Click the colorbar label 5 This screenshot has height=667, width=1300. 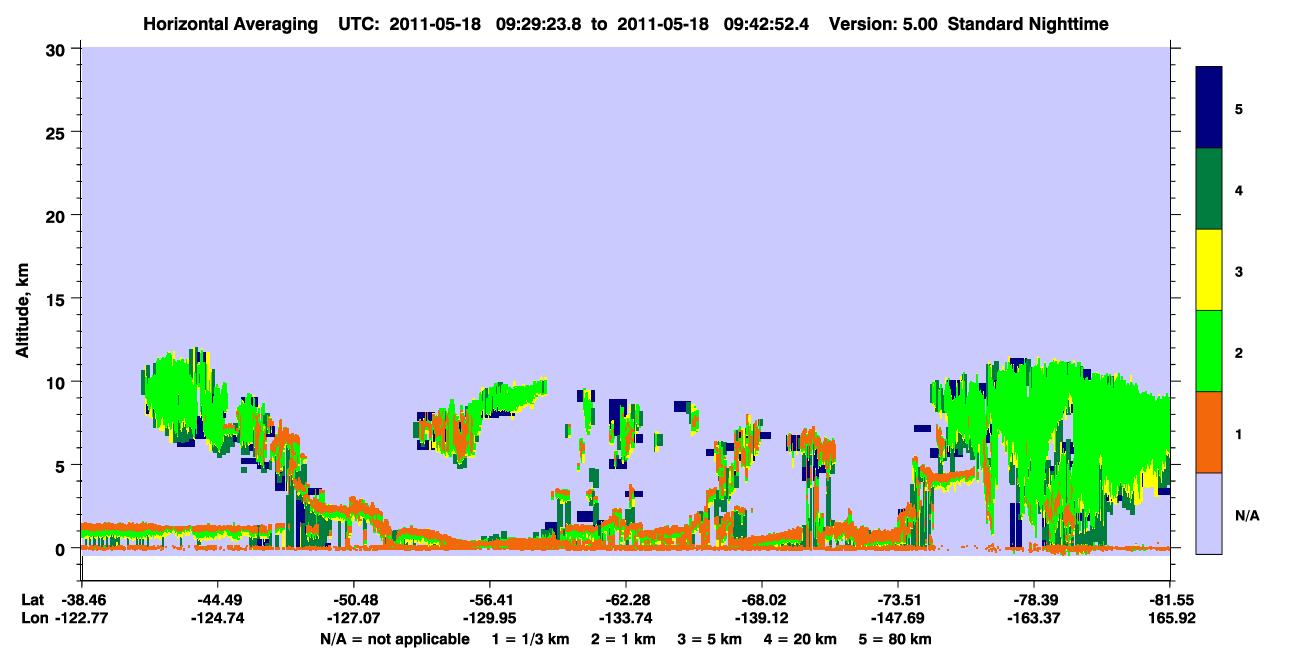pyautogui.click(x=1239, y=108)
